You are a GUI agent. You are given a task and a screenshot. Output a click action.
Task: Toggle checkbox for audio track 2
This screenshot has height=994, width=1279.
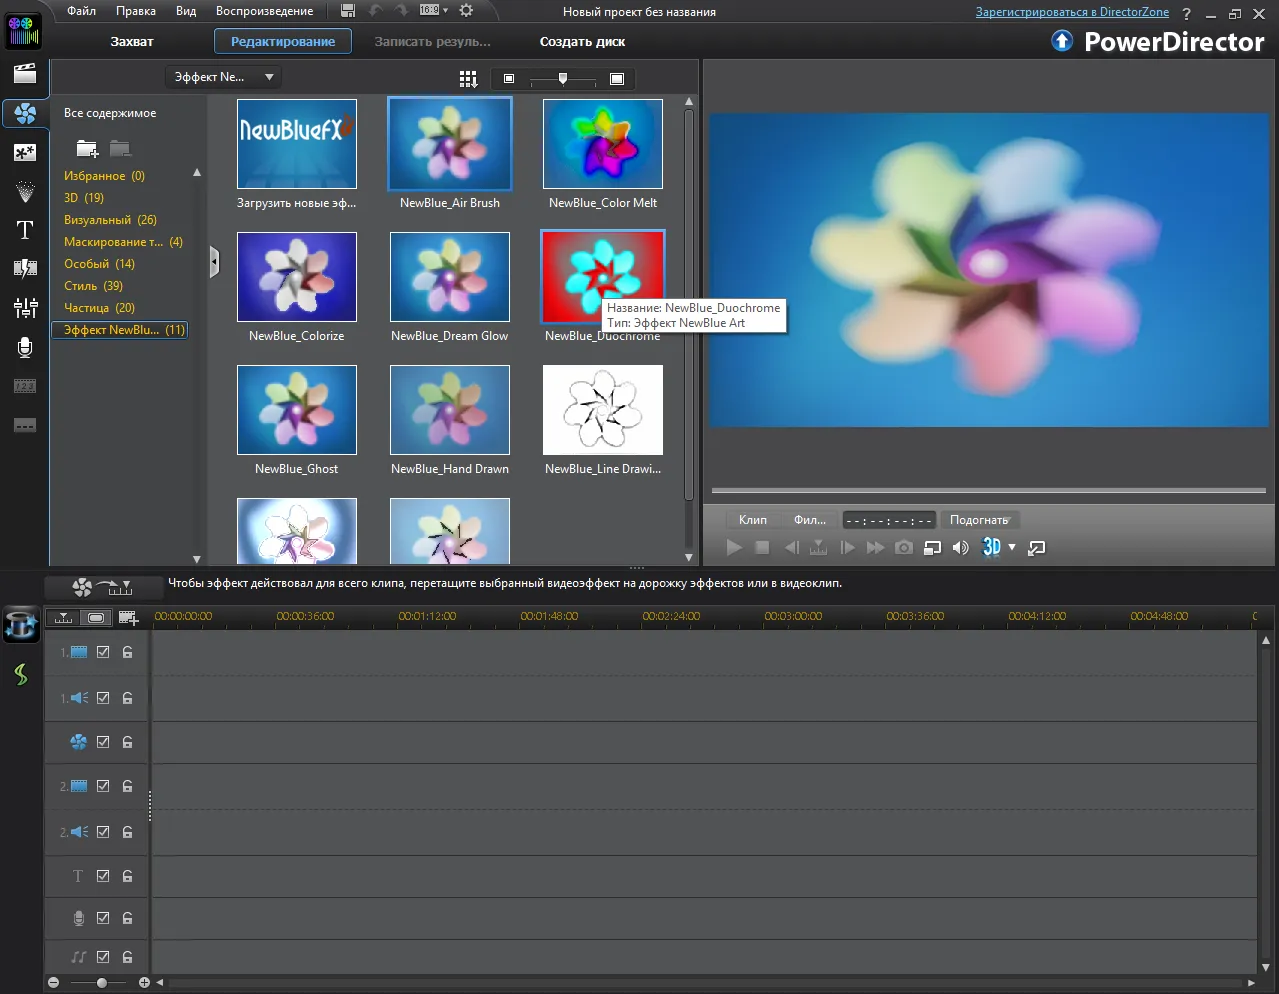103,832
